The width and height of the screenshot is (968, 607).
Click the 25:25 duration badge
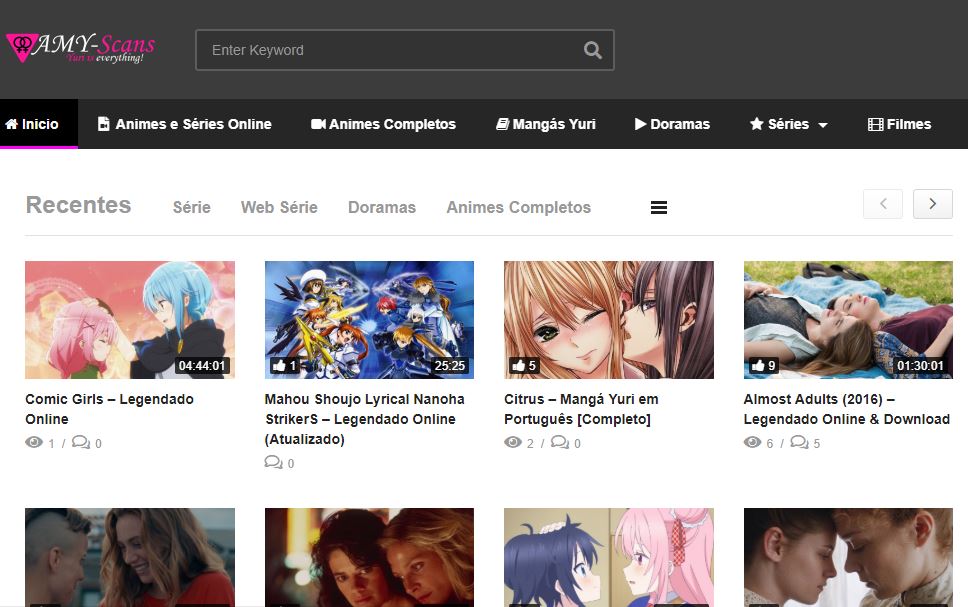(449, 366)
